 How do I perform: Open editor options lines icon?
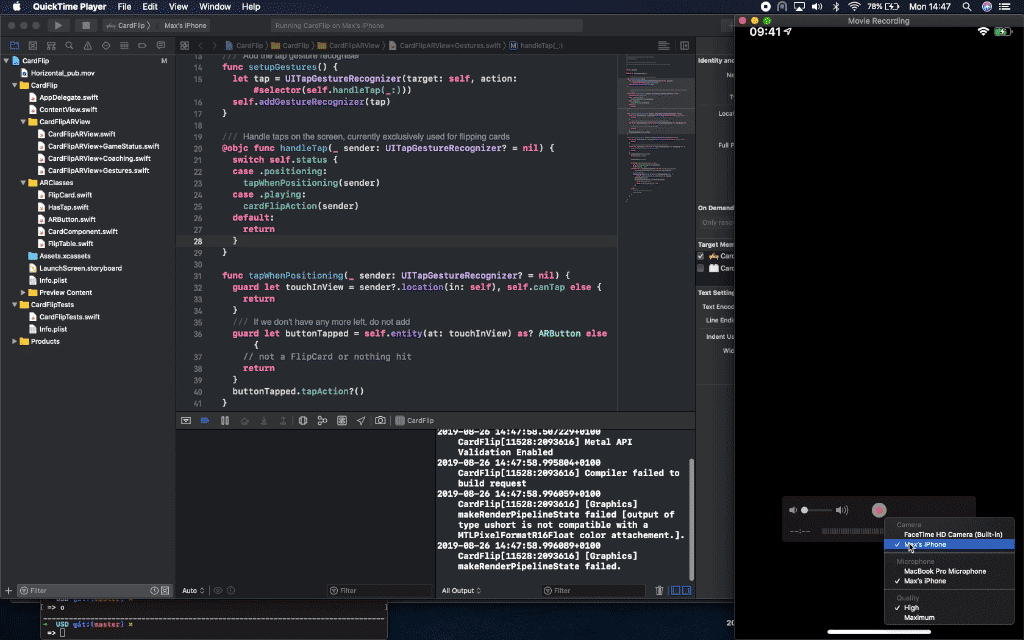[664, 46]
